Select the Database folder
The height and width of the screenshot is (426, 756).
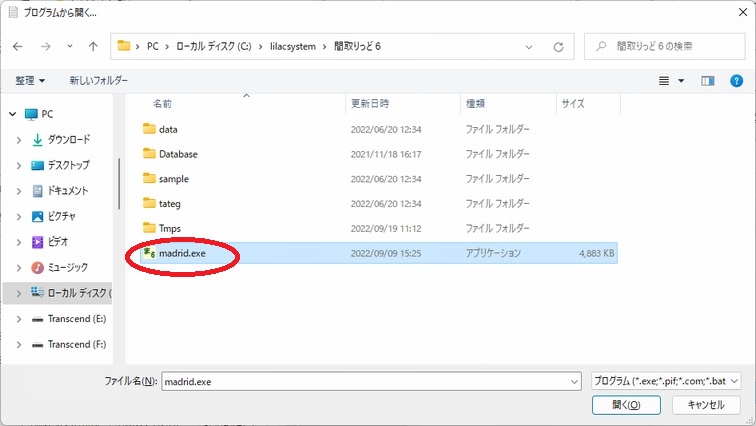click(178, 154)
